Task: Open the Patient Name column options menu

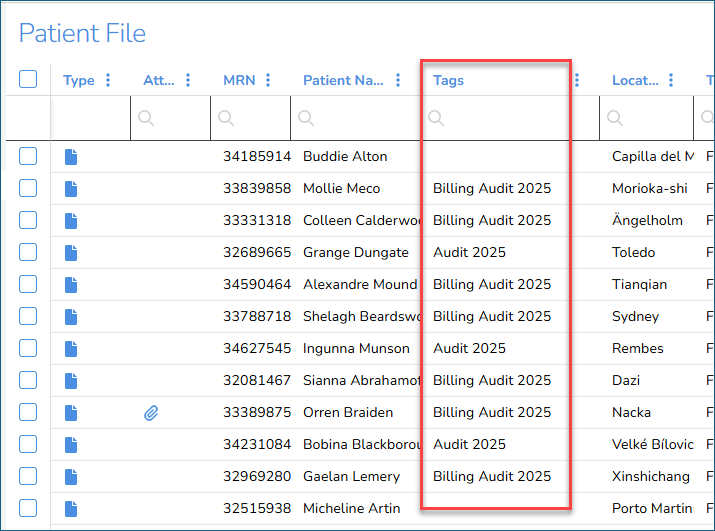Action: (398, 80)
